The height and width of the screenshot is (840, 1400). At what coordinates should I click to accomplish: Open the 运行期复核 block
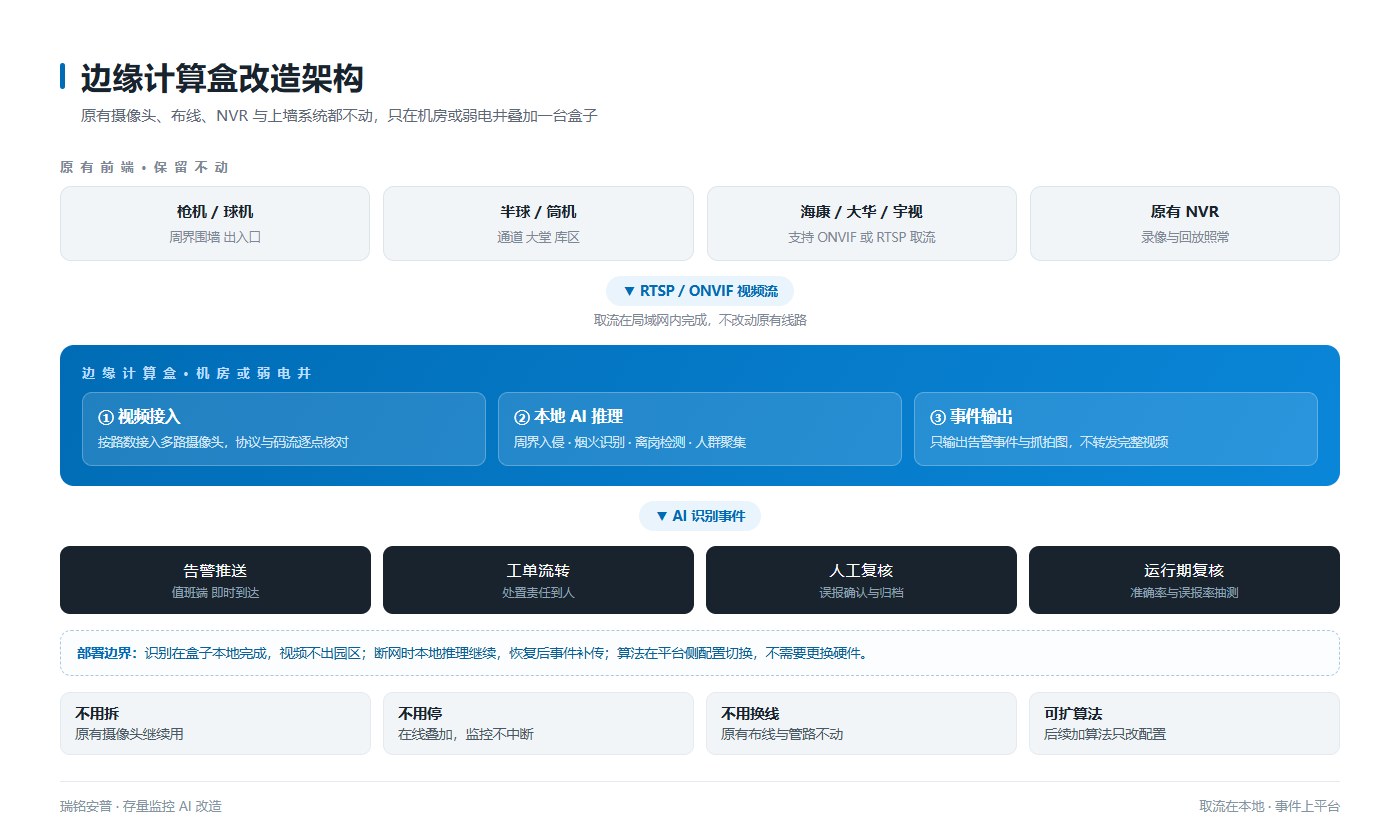click(x=1184, y=580)
